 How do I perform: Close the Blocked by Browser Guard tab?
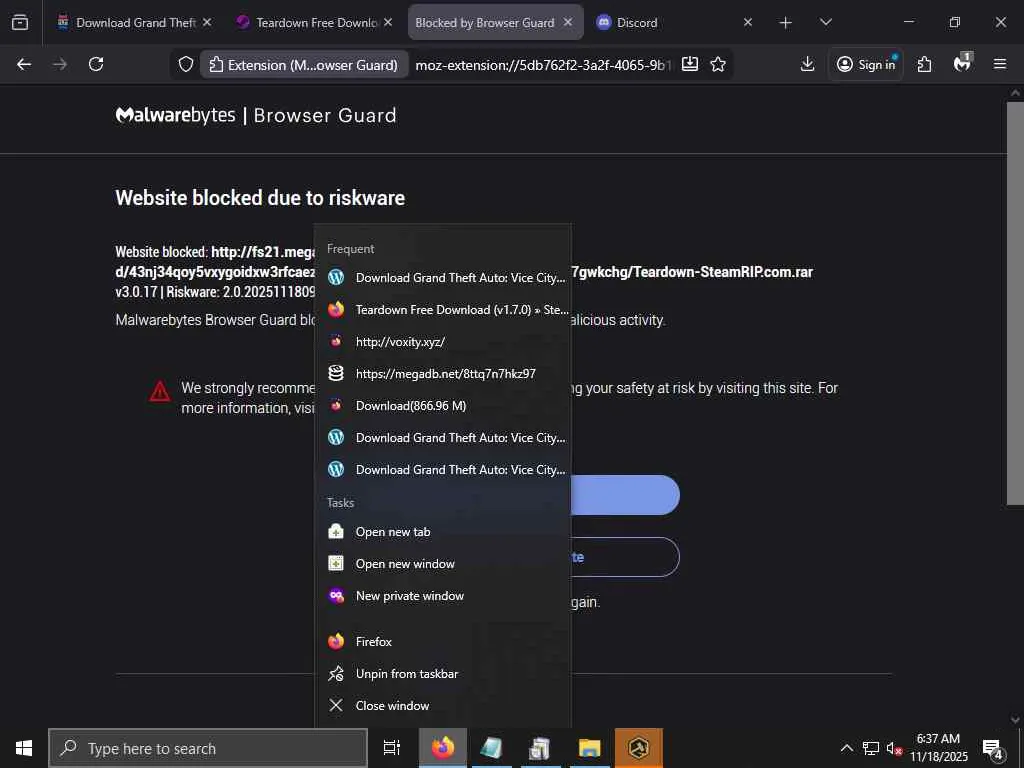tap(568, 22)
